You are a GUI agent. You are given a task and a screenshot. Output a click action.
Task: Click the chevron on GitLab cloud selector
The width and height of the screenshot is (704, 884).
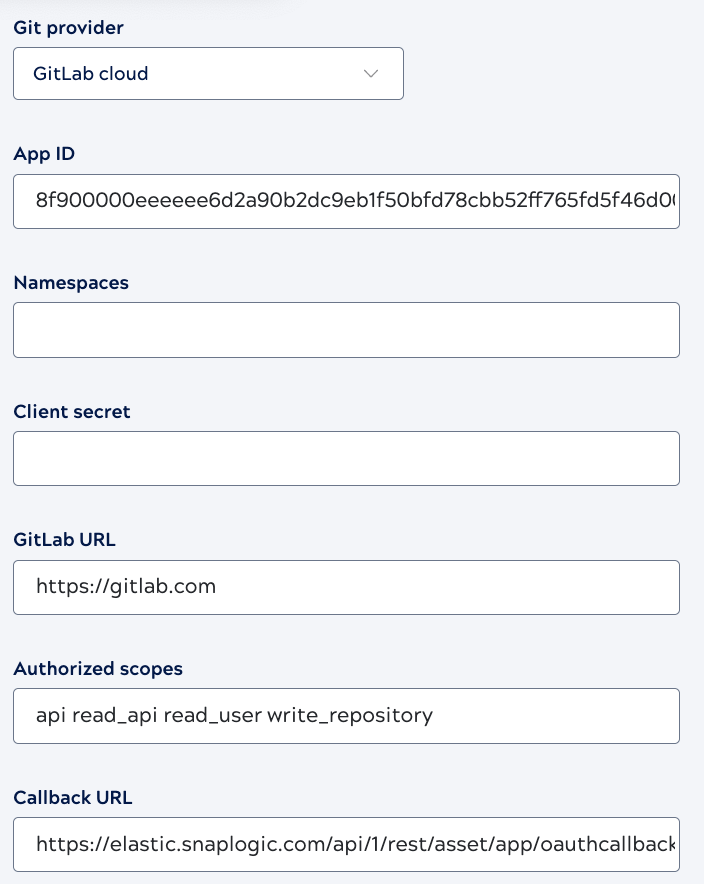tap(370, 73)
